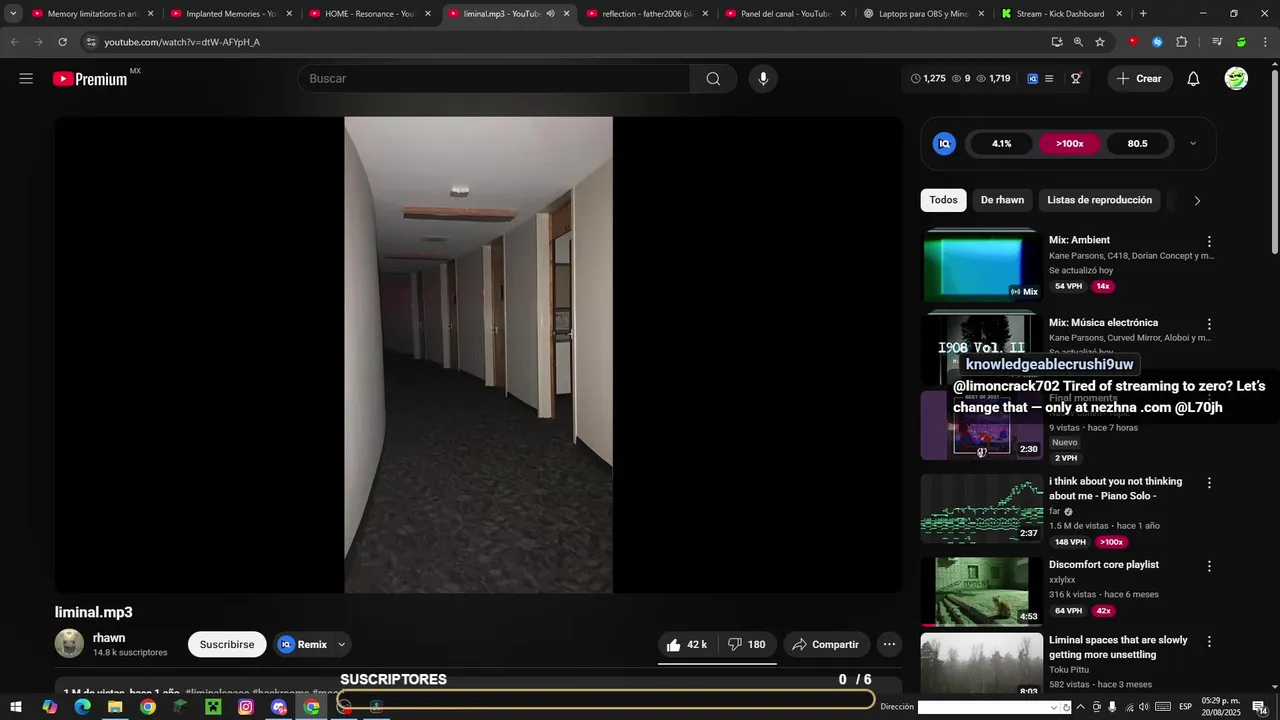The width and height of the screenshot is (1280, 720).
Task: Click the install app icon in address bar
Action: tap(1057, 42)
